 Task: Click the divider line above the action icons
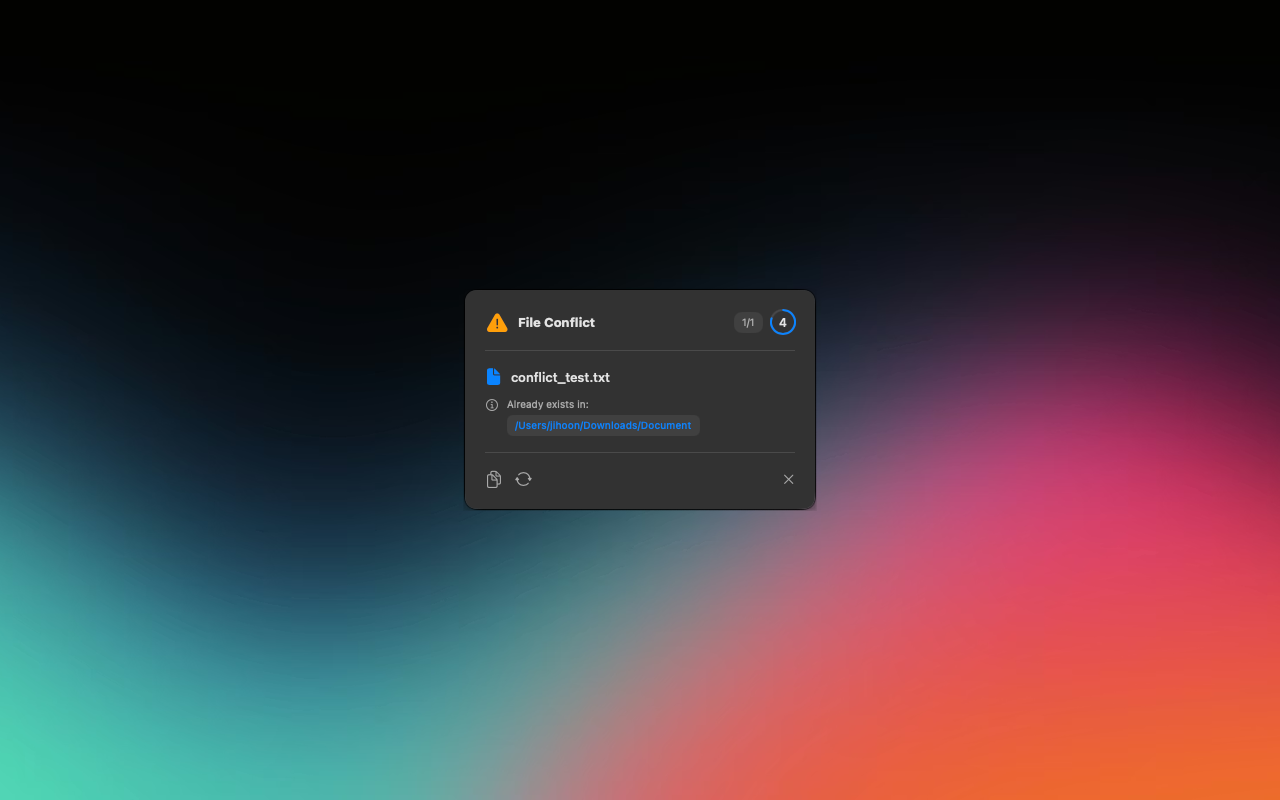point(640,453)
